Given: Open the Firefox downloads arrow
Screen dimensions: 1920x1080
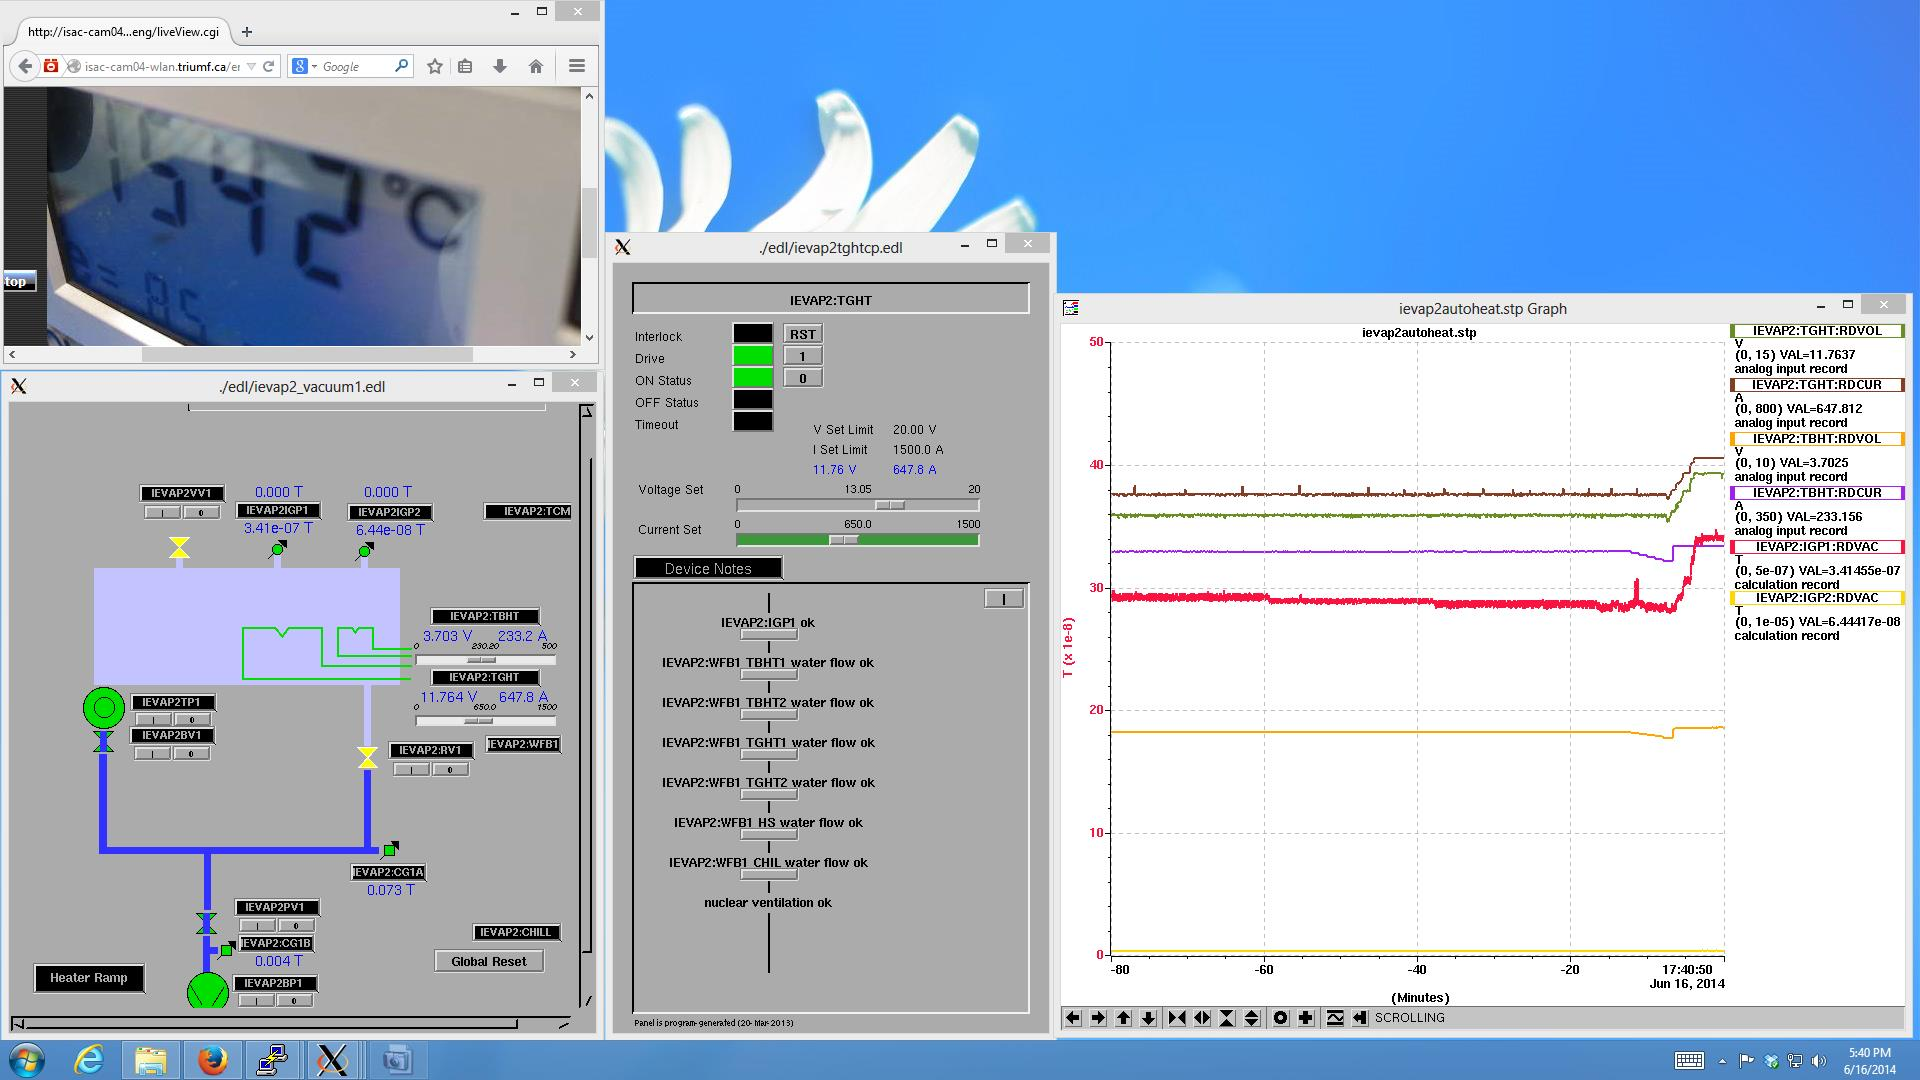Looking at the screenshot, I should click(x=500, y=66).
